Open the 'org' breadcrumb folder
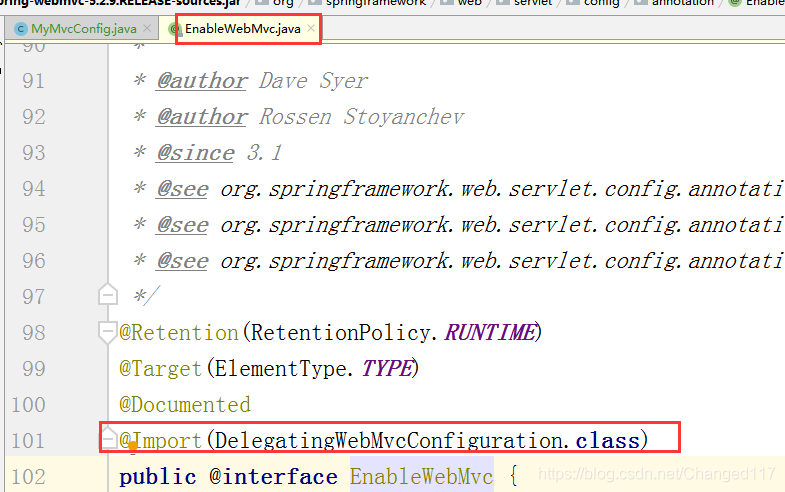 [275, 3]
